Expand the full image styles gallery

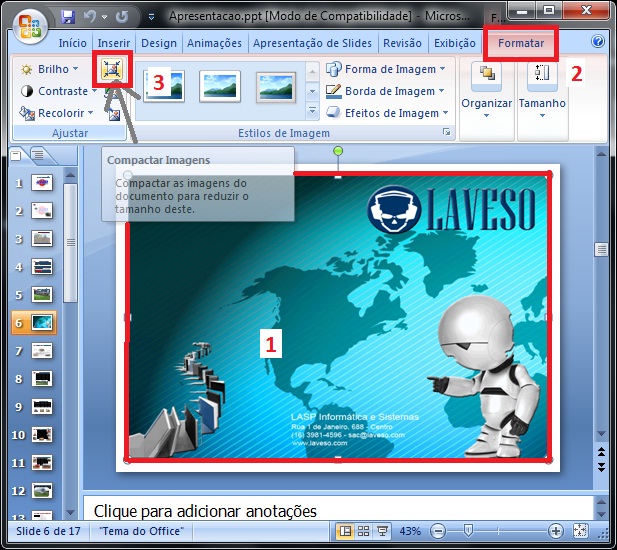pyautogui.click(x=312, y=111)
